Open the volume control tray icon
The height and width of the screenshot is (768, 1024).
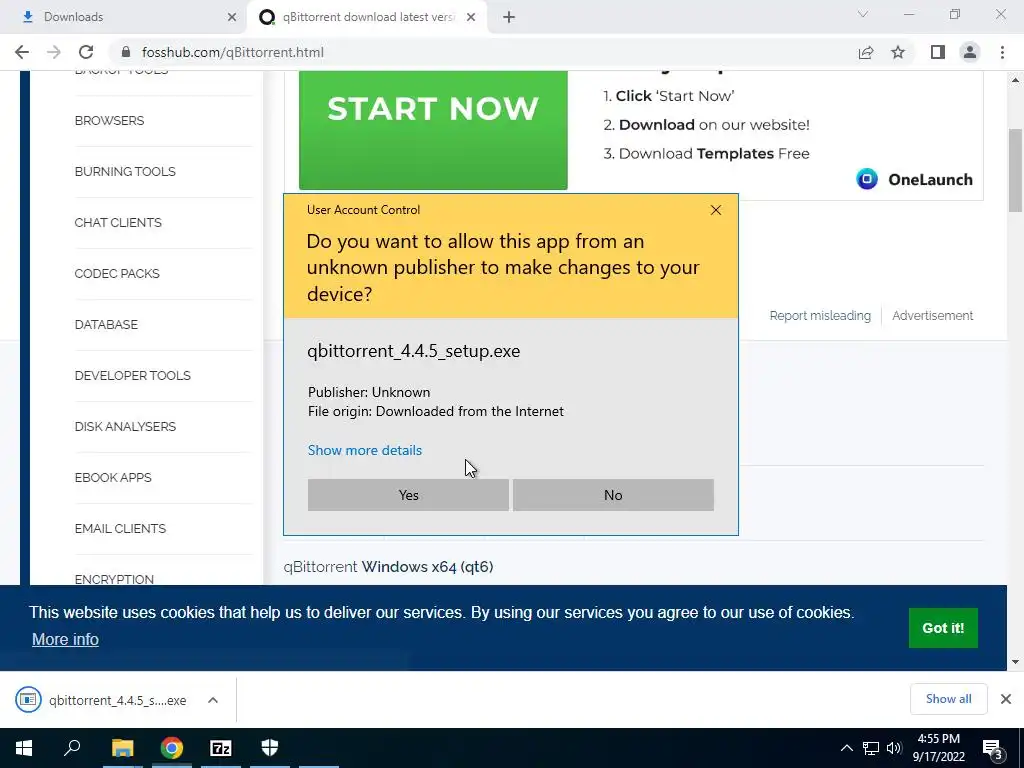(x=894, y=748)
